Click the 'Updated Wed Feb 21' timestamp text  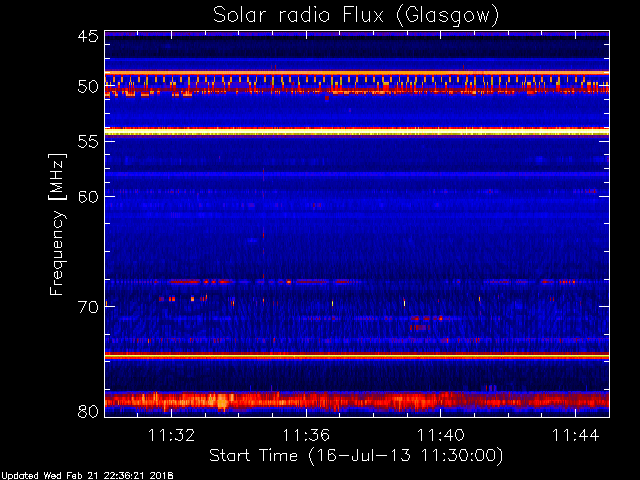click(87, 476)
